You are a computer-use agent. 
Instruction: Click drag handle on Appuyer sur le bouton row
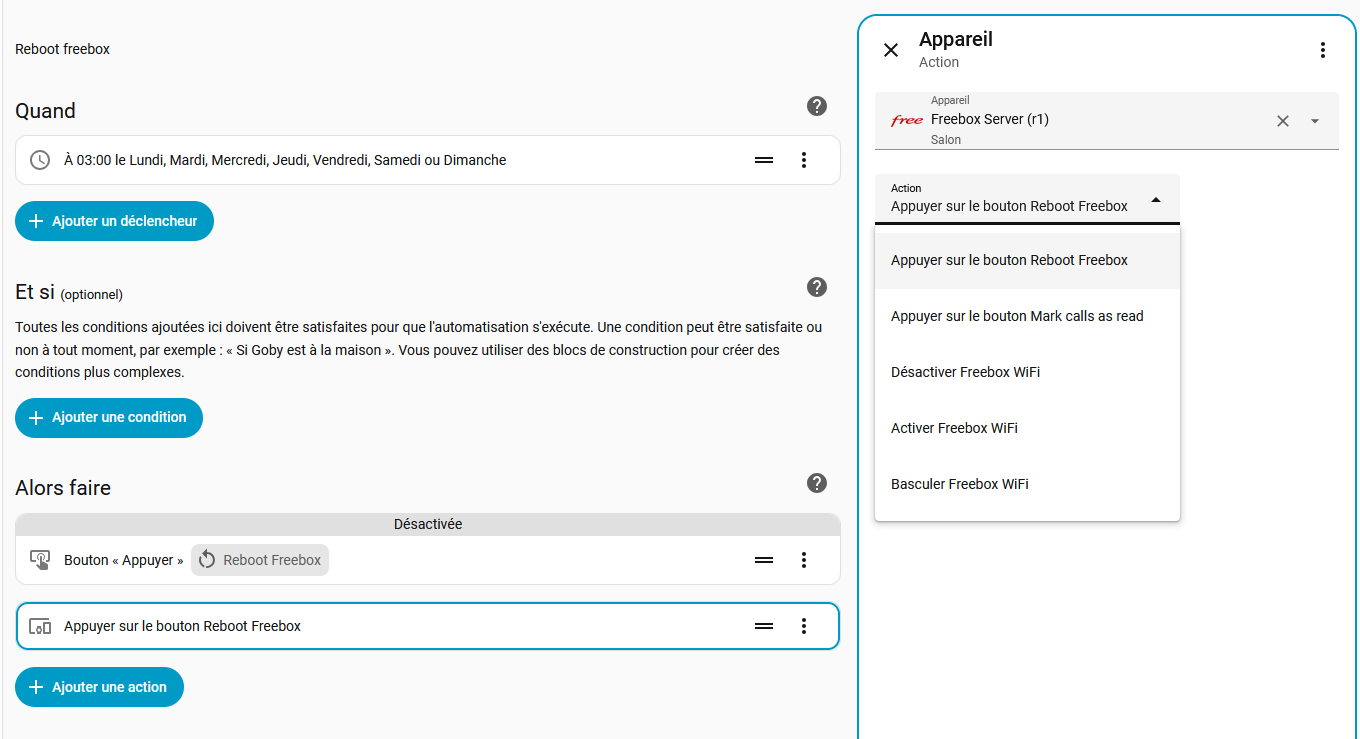coord(764,626)
